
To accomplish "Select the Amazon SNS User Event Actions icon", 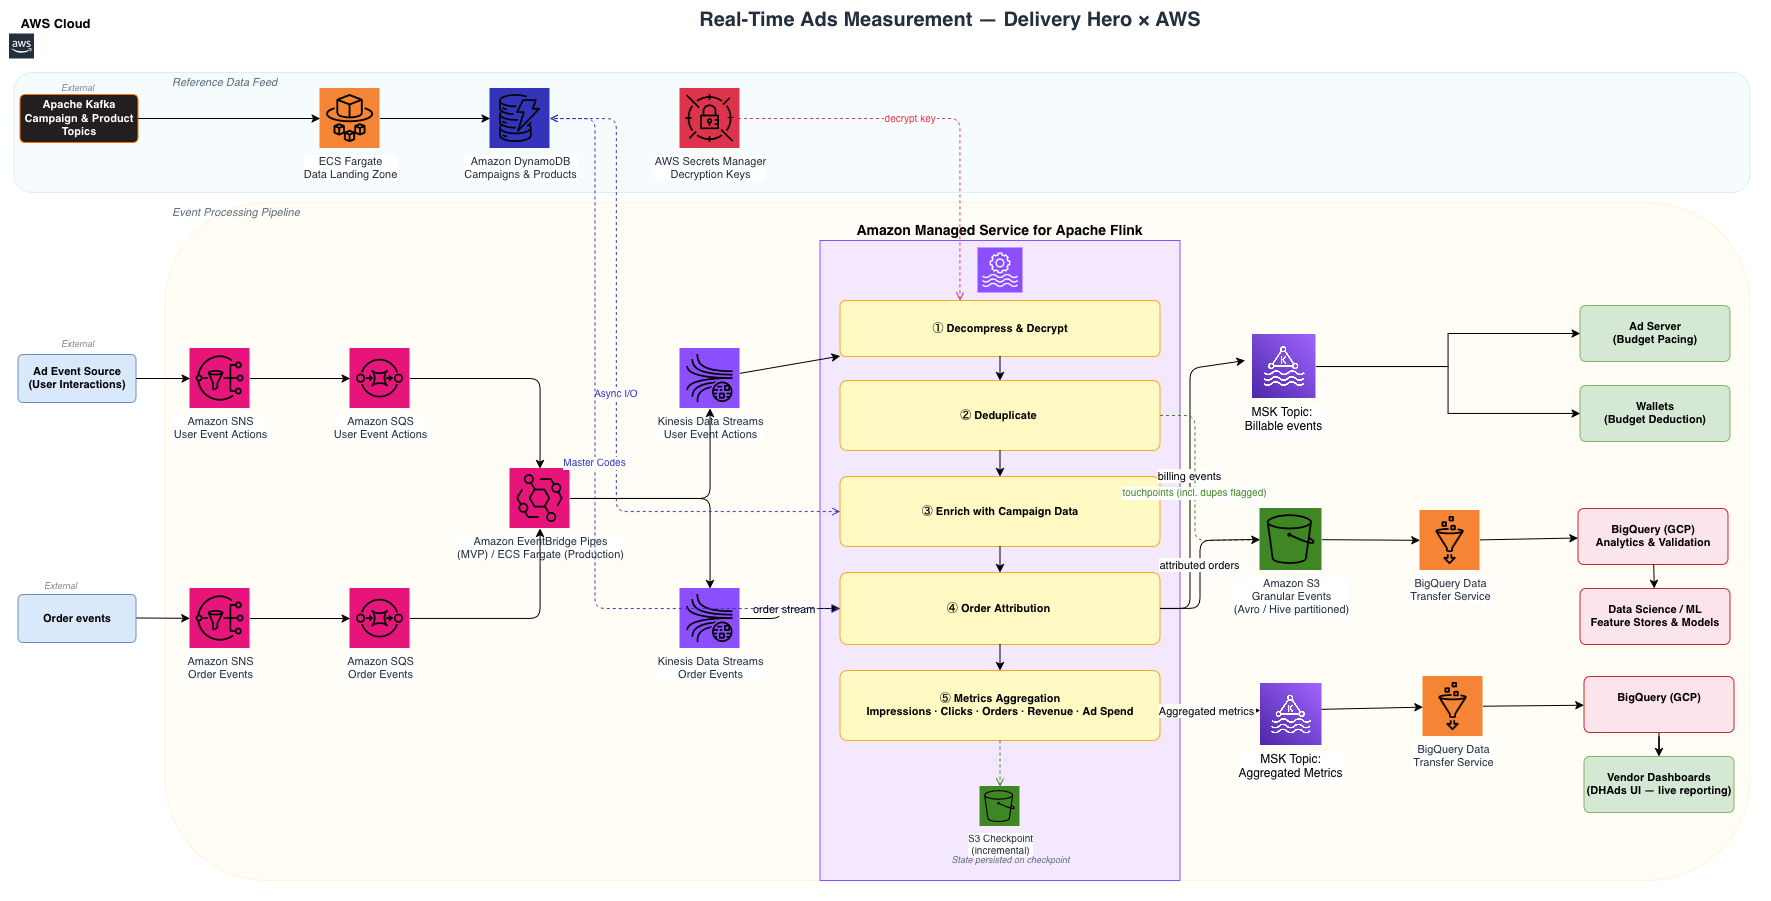I will 219,378.
